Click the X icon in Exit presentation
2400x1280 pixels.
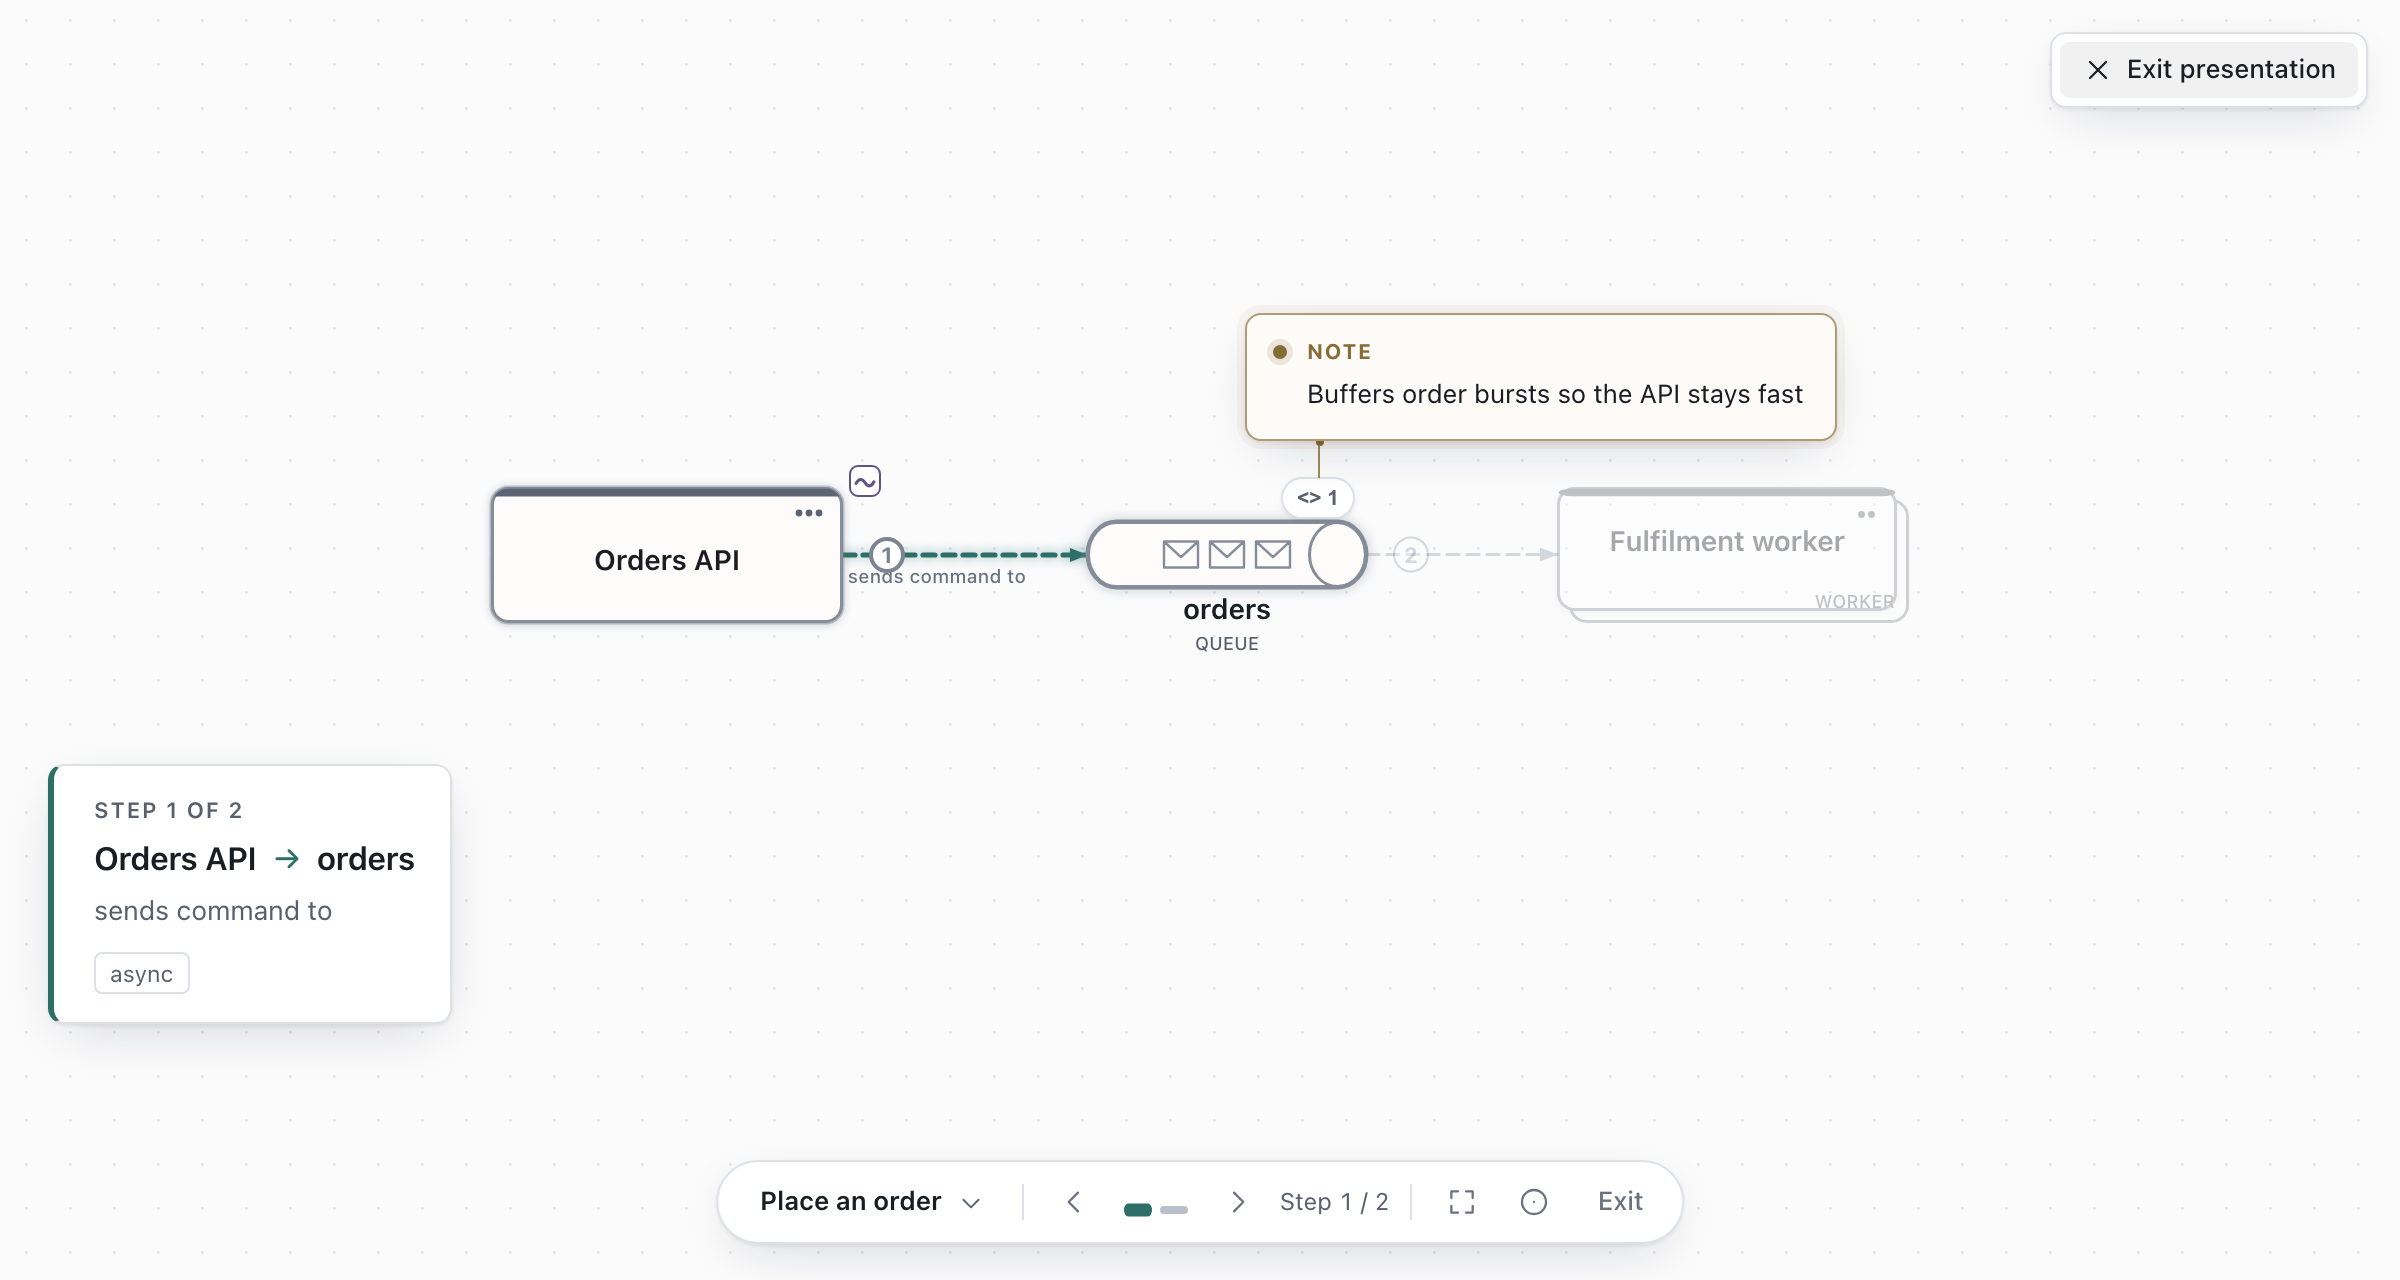[x=2098, y=70]
